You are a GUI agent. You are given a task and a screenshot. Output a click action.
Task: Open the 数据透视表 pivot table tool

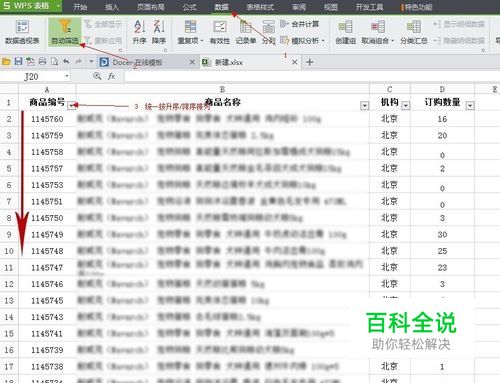click(22, 32)
